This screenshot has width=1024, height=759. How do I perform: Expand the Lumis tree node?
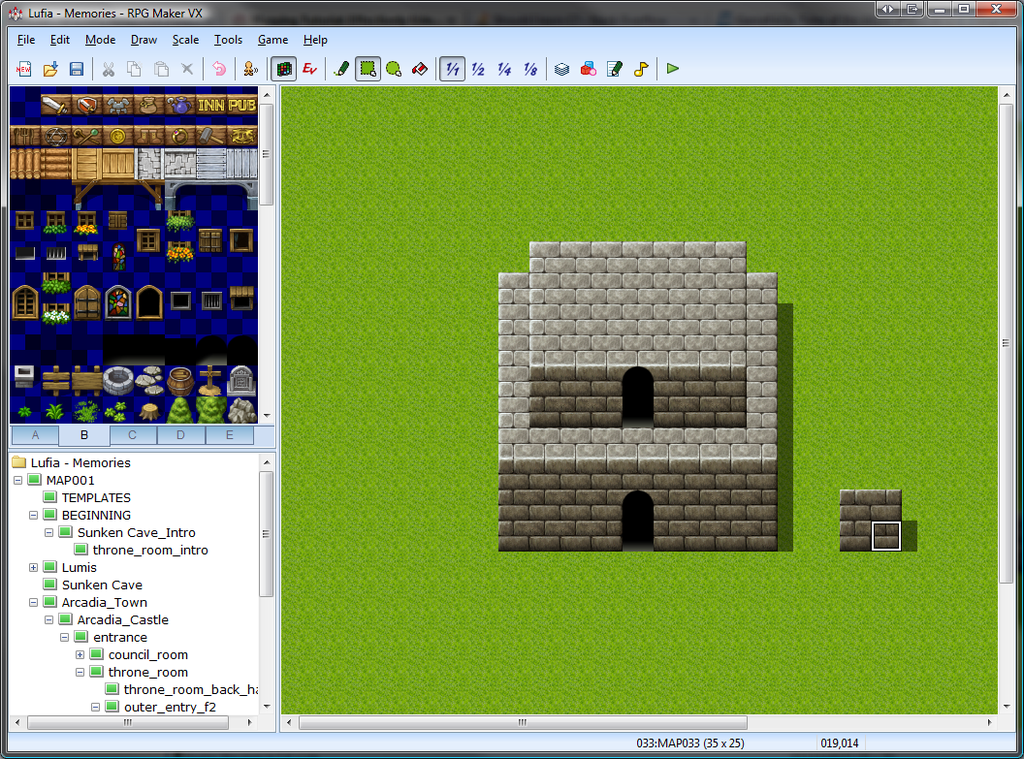(x=33, y=568)
